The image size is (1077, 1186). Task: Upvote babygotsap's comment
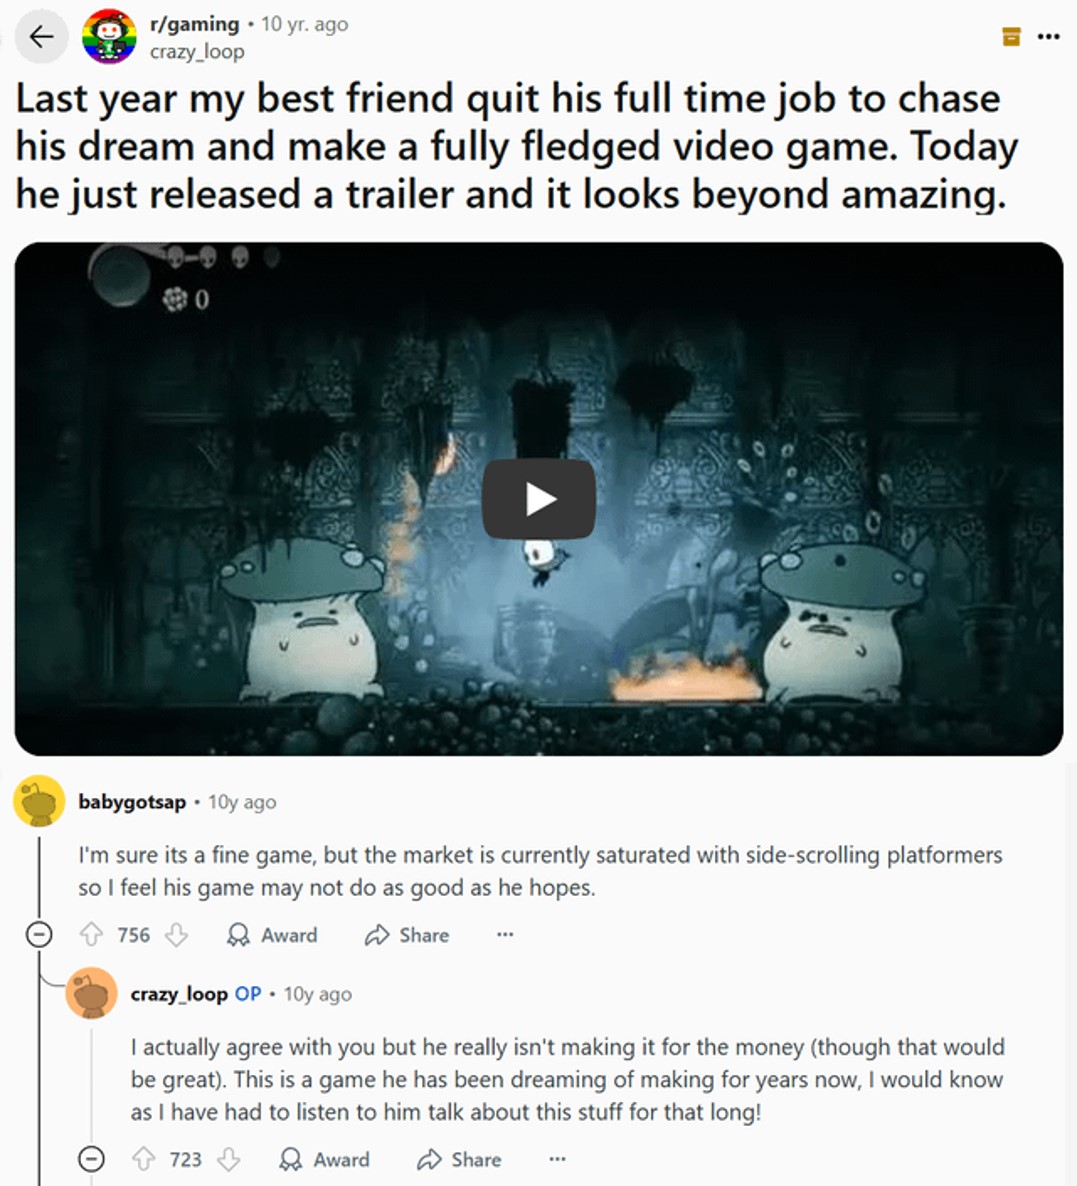[92, 935]
